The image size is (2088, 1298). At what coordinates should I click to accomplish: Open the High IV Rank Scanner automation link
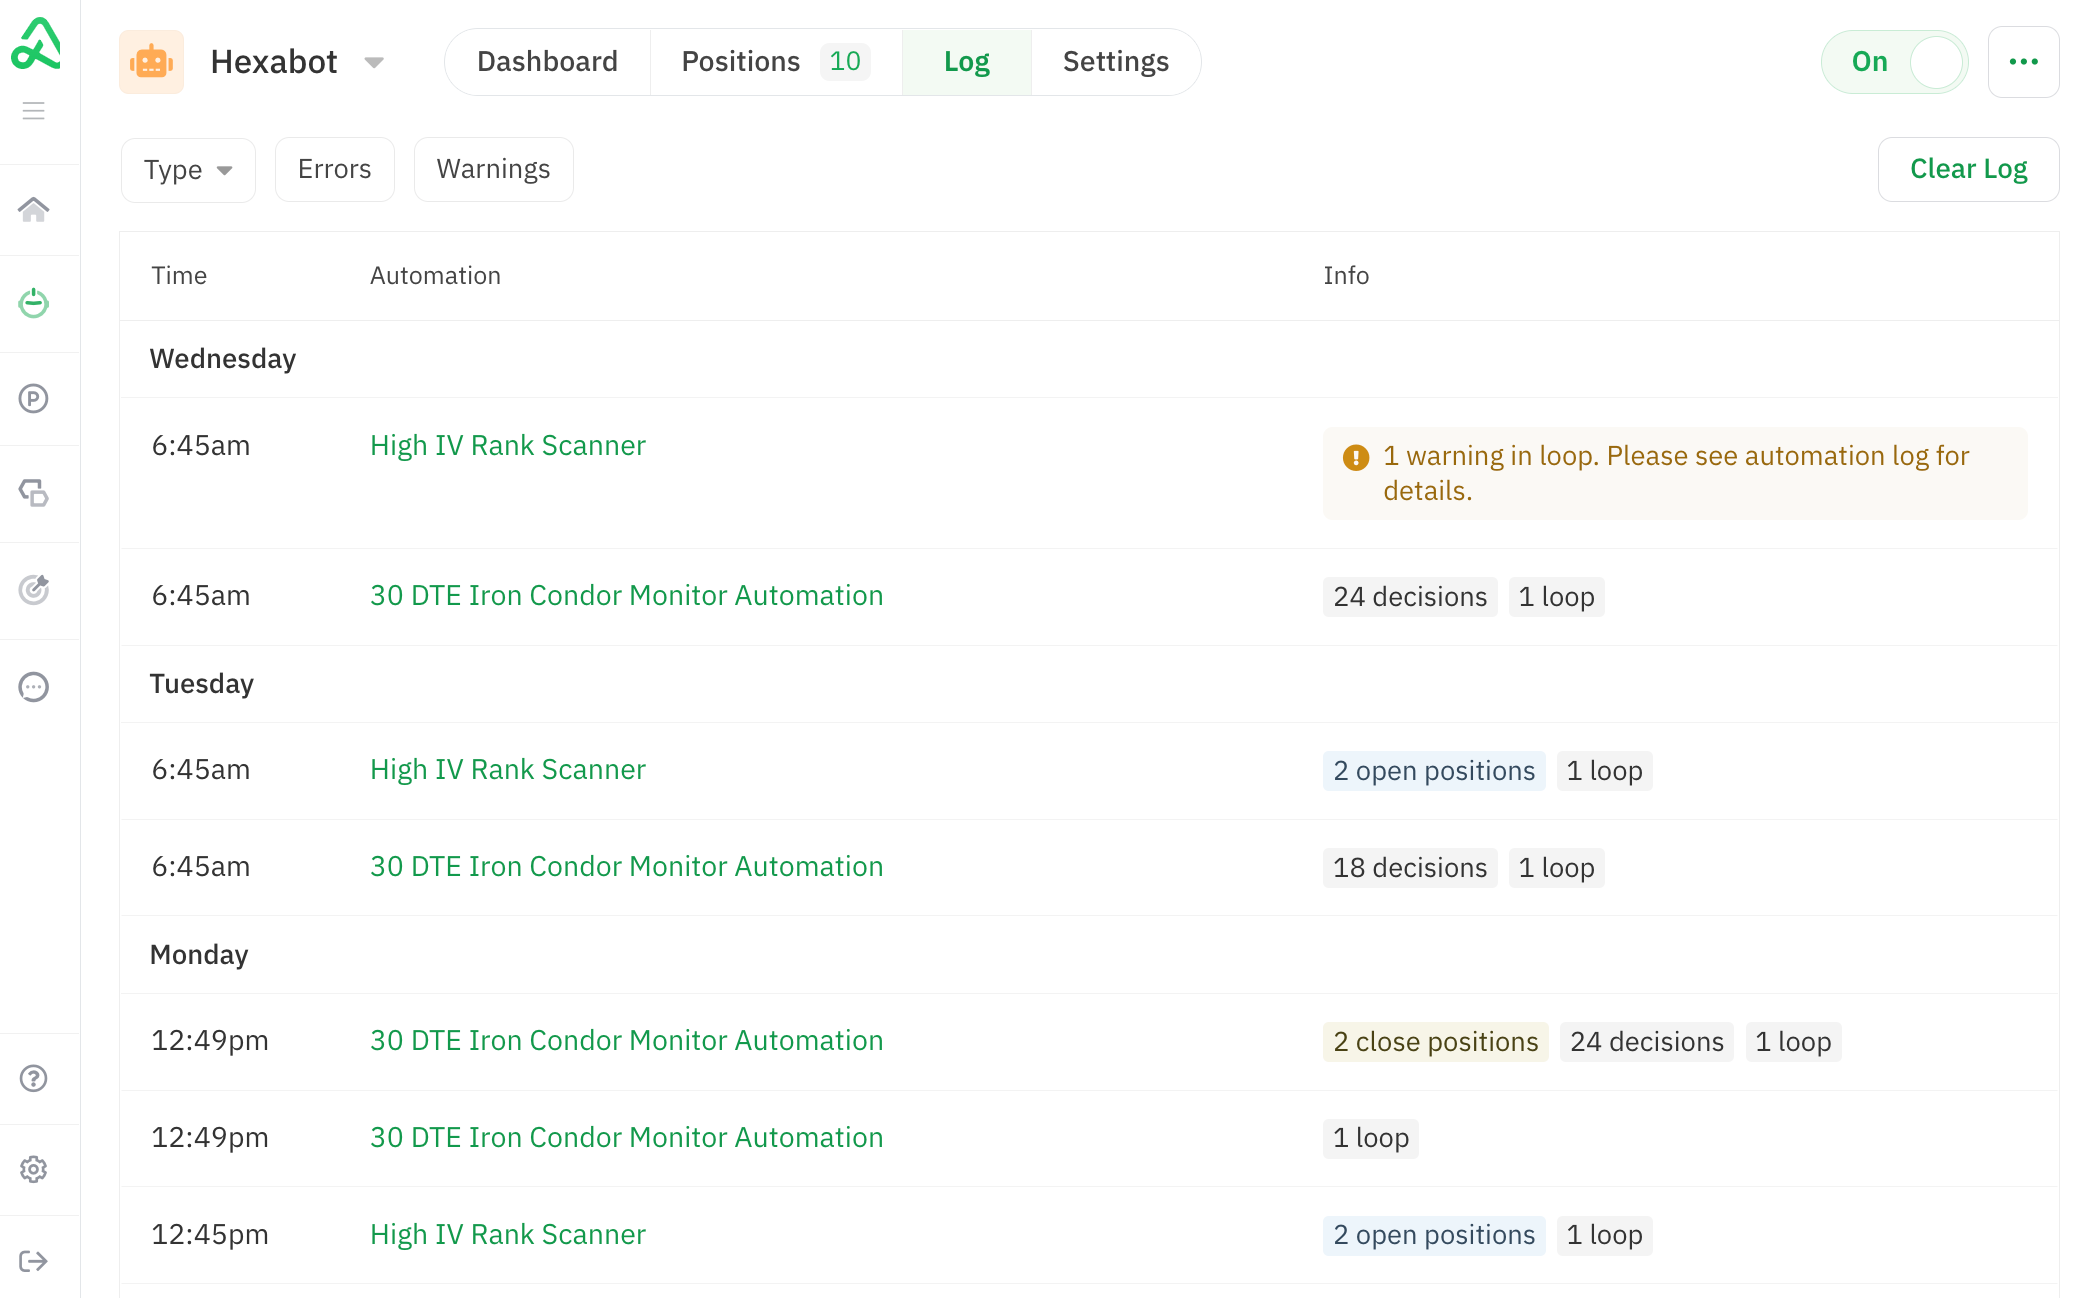507,445
